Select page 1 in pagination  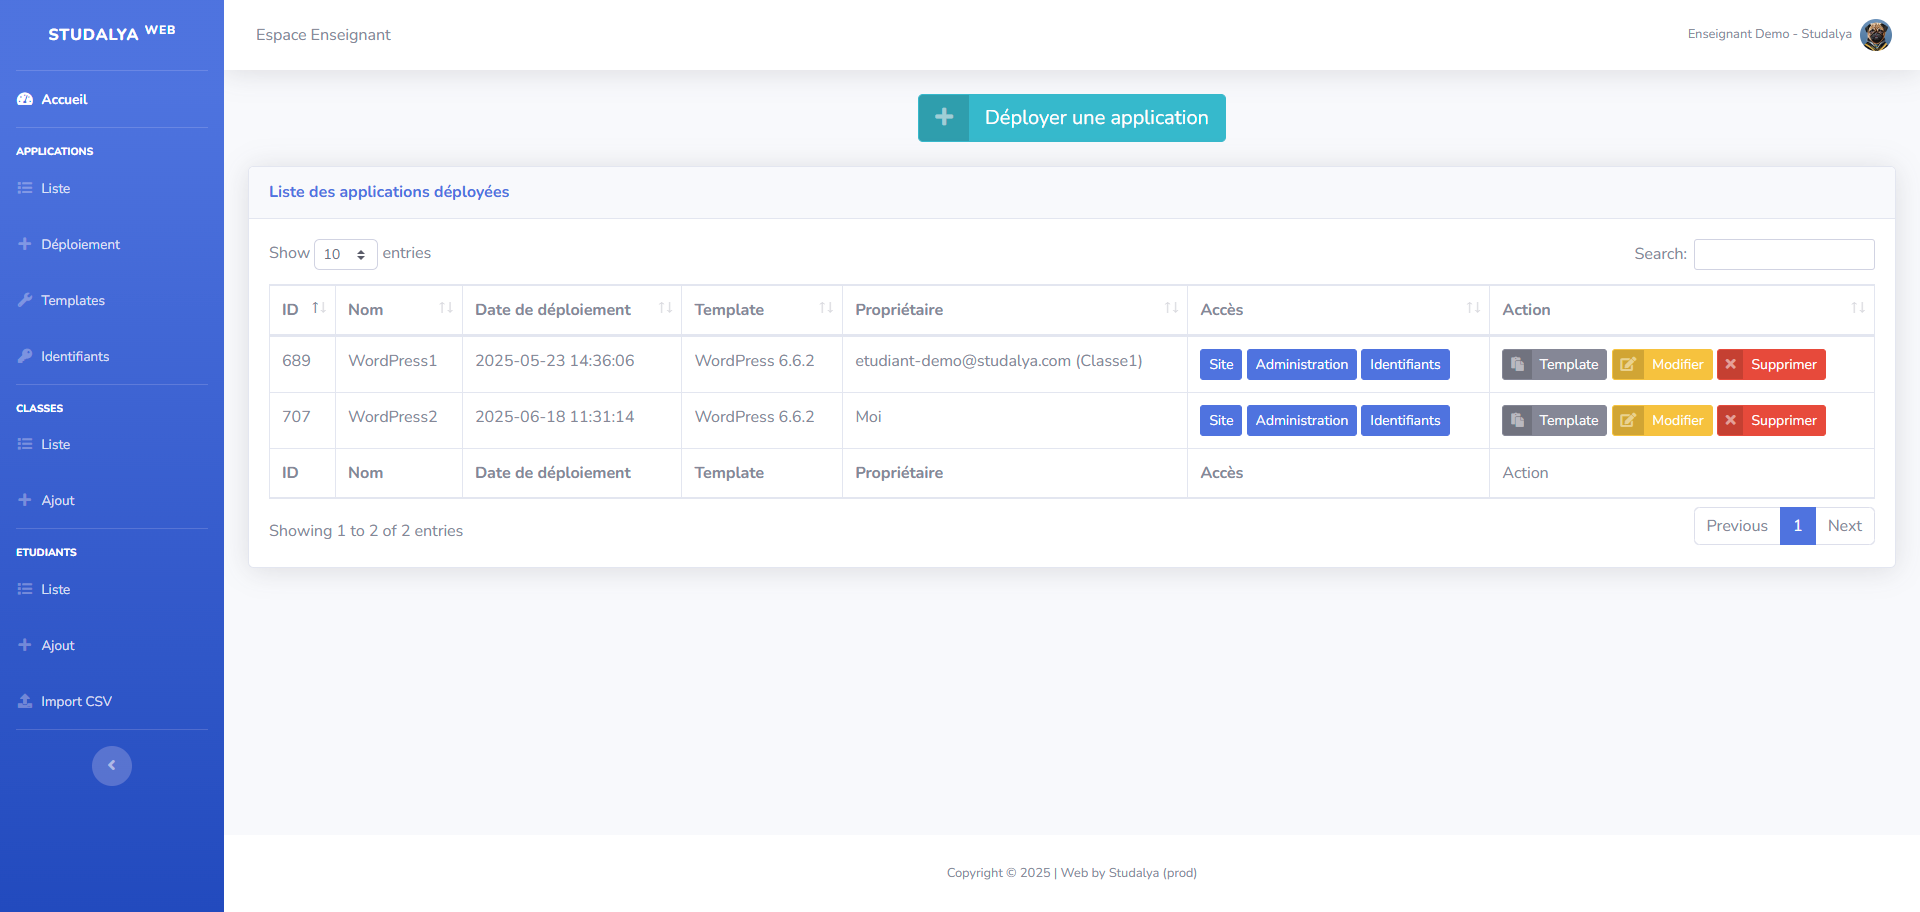coord(1797,526)
